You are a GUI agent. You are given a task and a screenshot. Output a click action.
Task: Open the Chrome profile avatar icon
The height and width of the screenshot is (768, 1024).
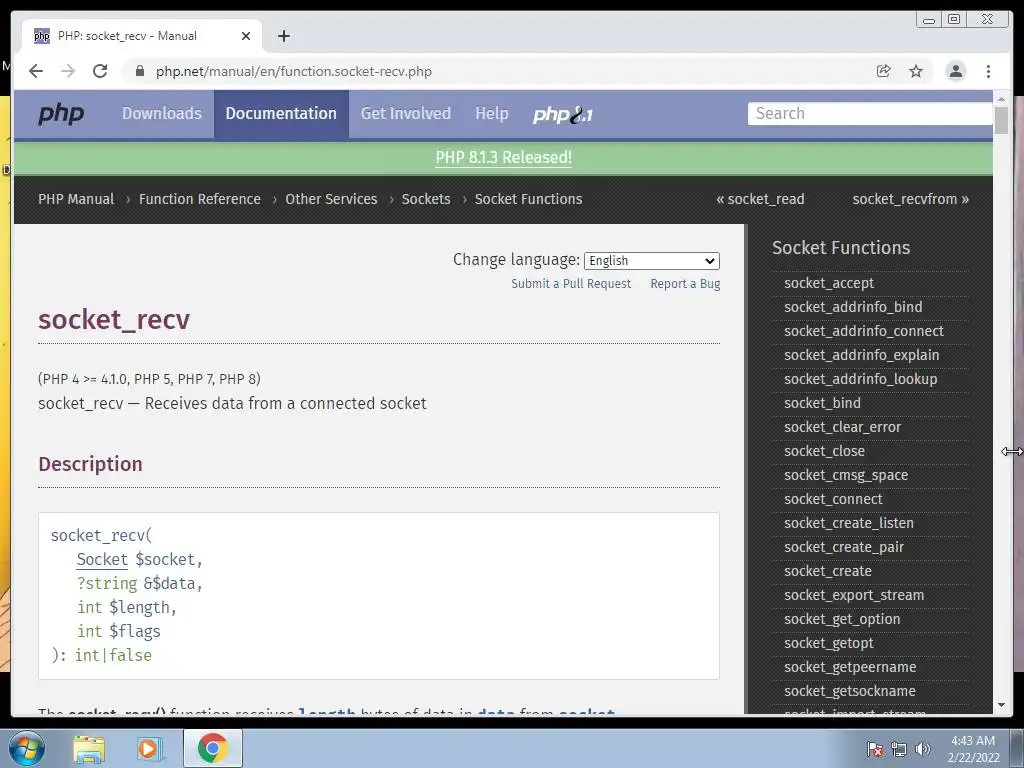(955, 71)
